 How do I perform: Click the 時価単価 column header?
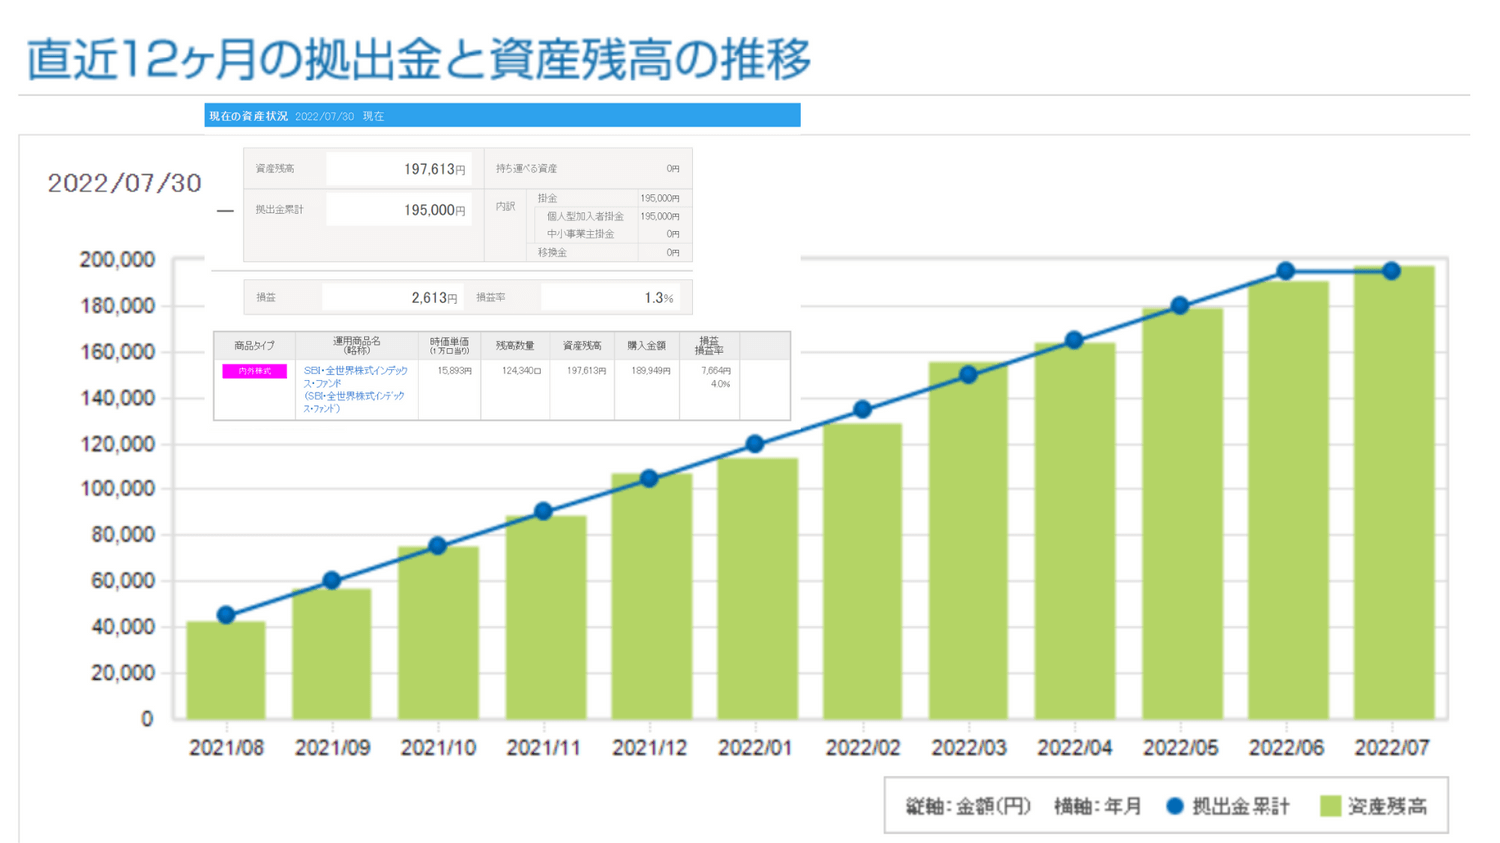tap(449, 346)
